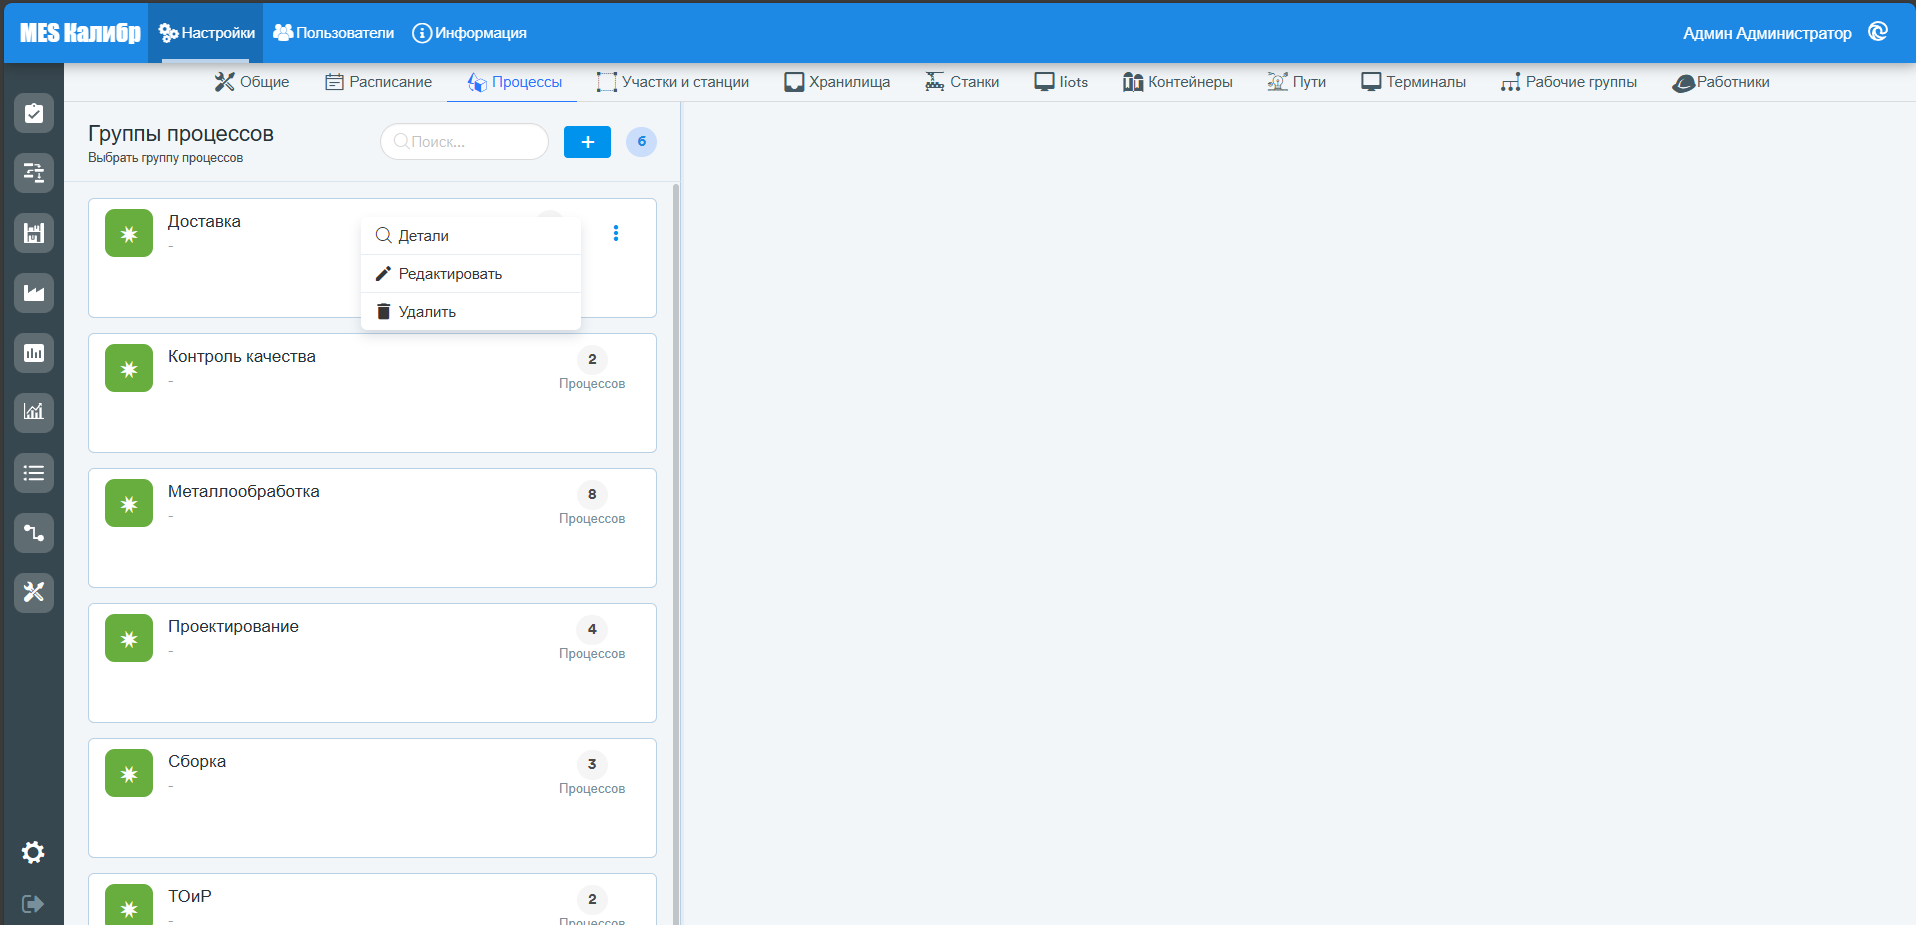
Task: Choose Детали in the context menu
Action: [471, 236]
